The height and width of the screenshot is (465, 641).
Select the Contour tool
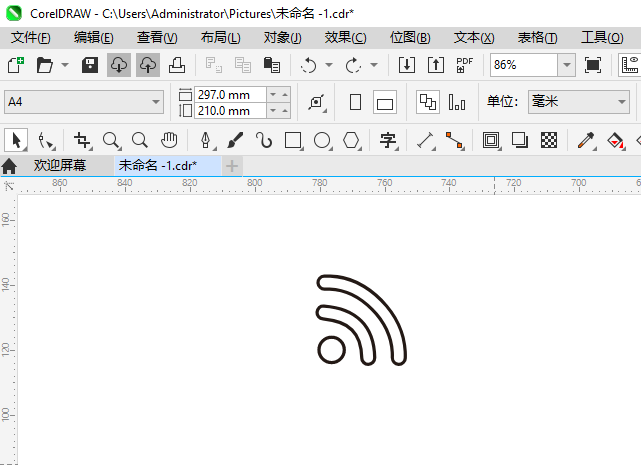491,141
